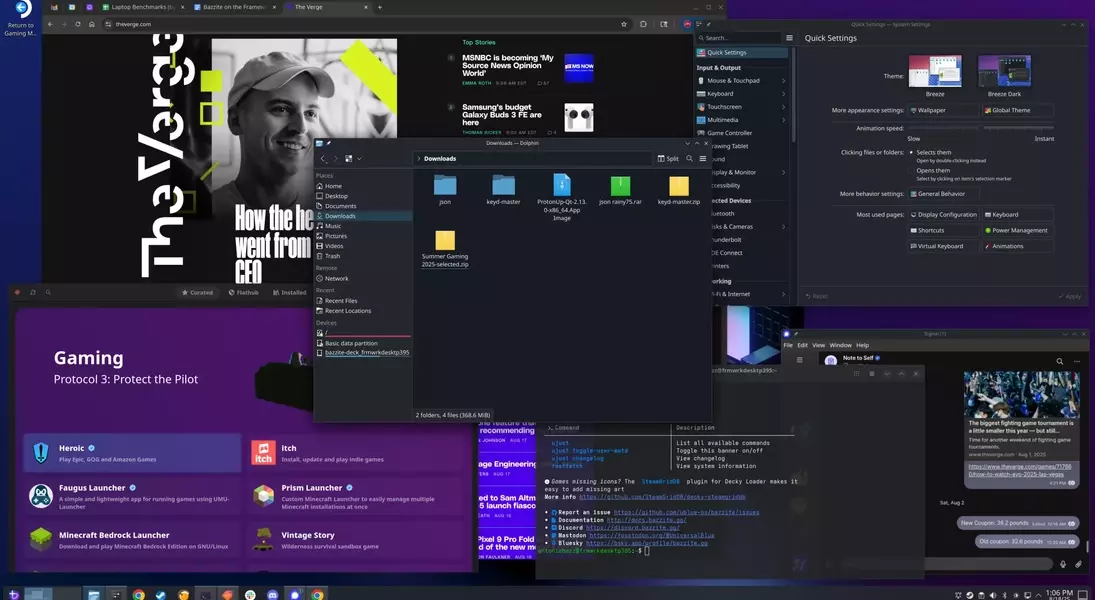Toggle Split view in Dolphin

click(667, 158)
